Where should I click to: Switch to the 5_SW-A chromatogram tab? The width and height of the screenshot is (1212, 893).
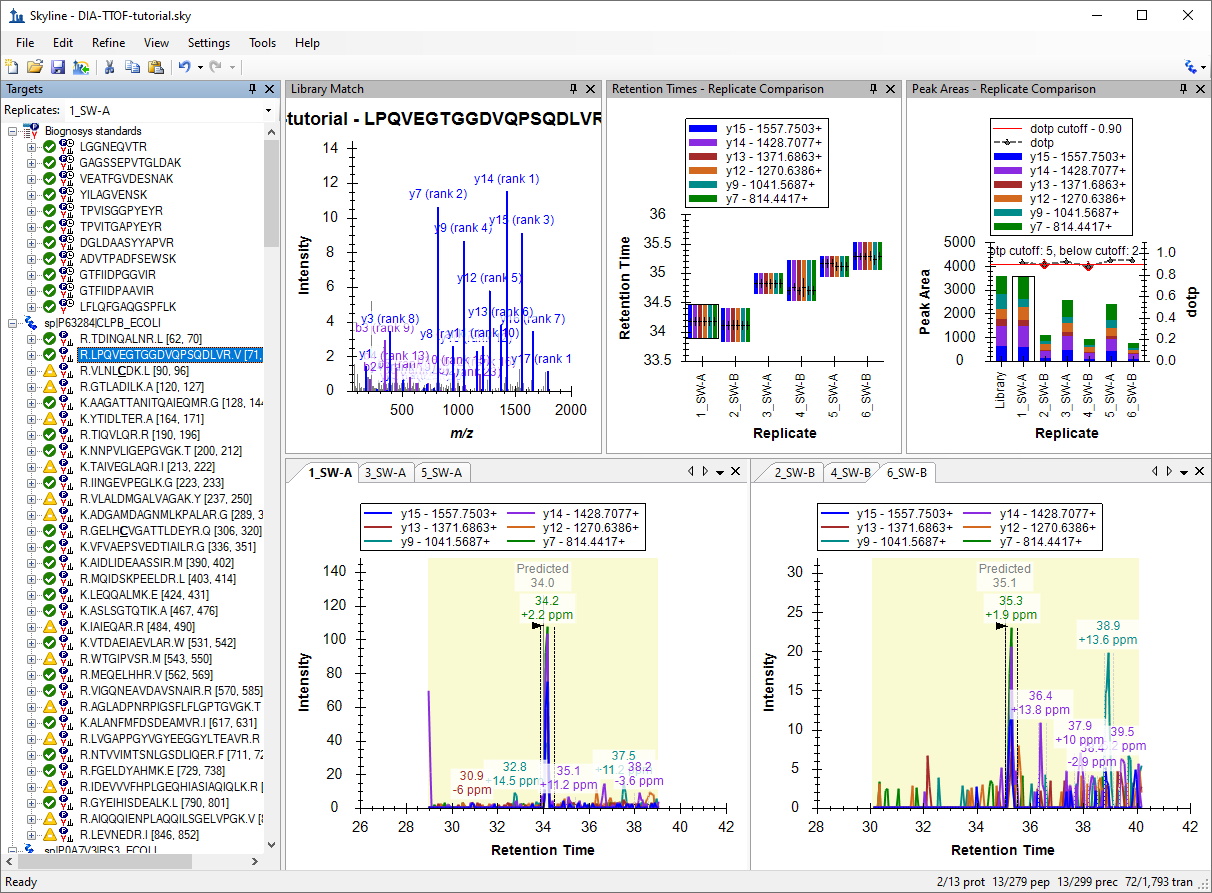click(441, 473)
